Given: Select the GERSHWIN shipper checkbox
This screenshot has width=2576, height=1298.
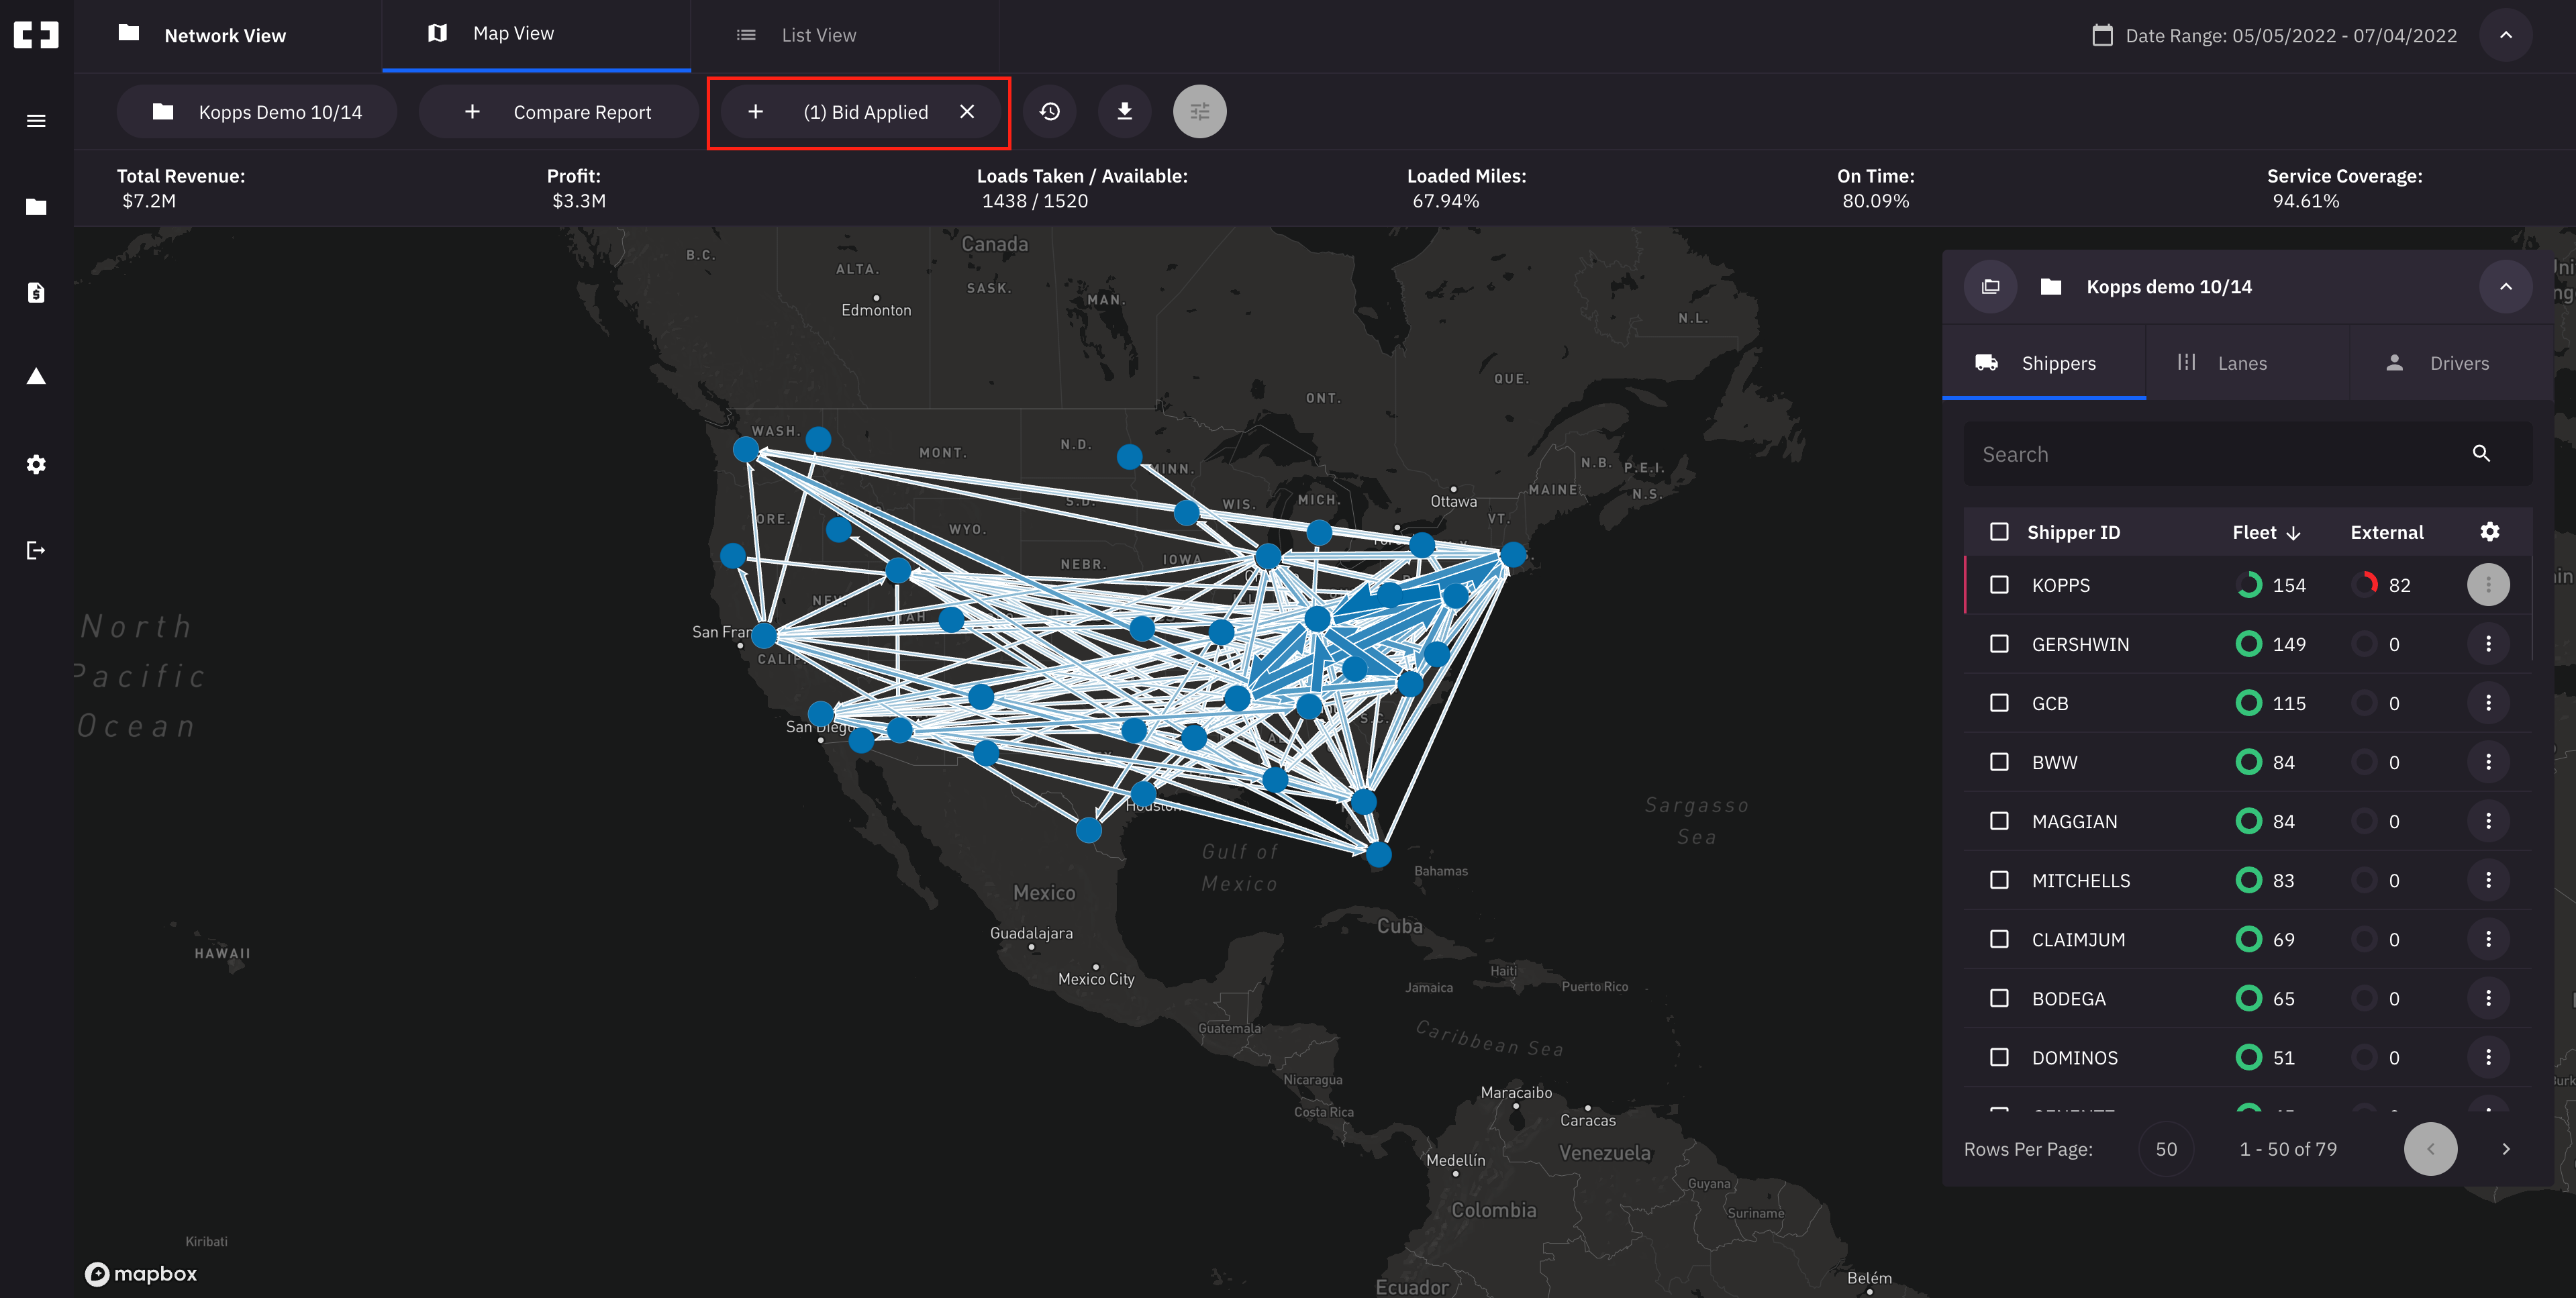Looking at the screenshot, I should coord(1999,644).
